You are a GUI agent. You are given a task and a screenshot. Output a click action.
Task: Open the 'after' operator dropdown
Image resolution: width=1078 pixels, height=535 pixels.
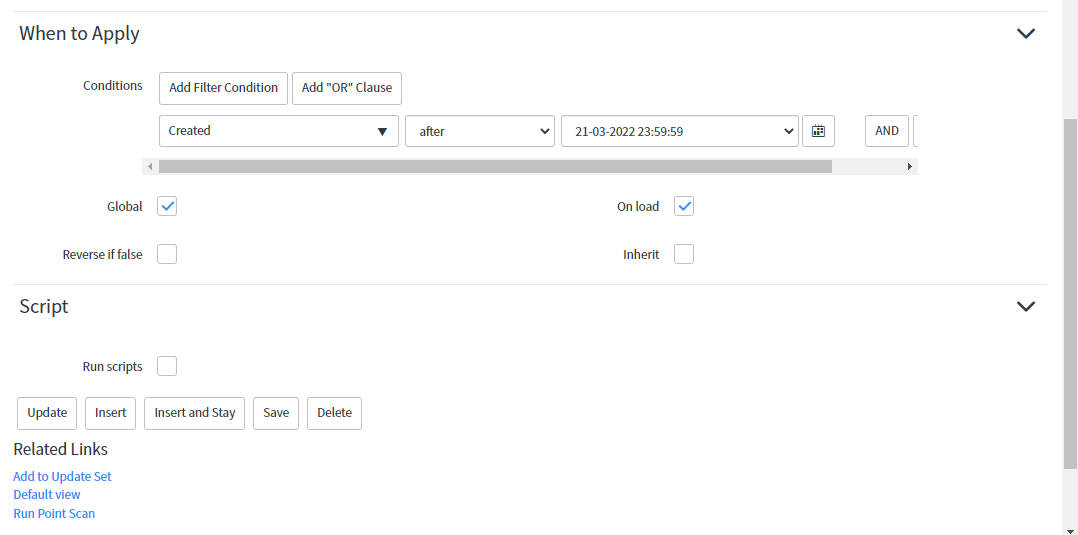[x=480, y=131]
